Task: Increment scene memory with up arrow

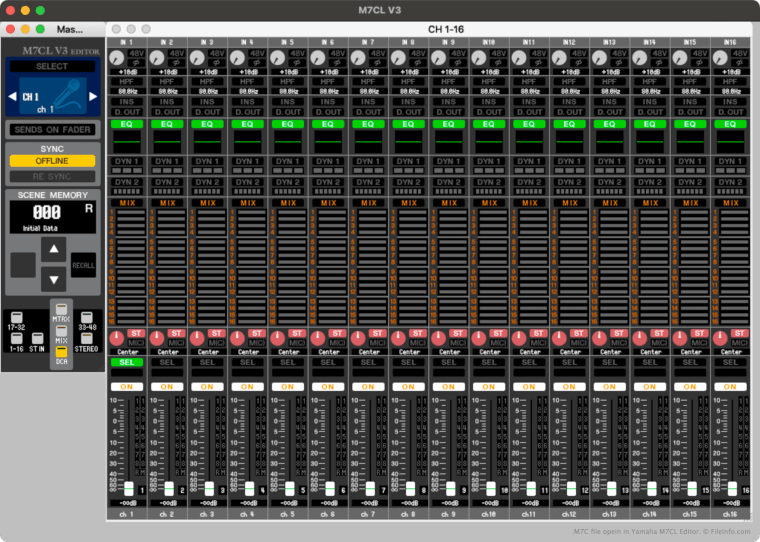Action: point(53,248)
